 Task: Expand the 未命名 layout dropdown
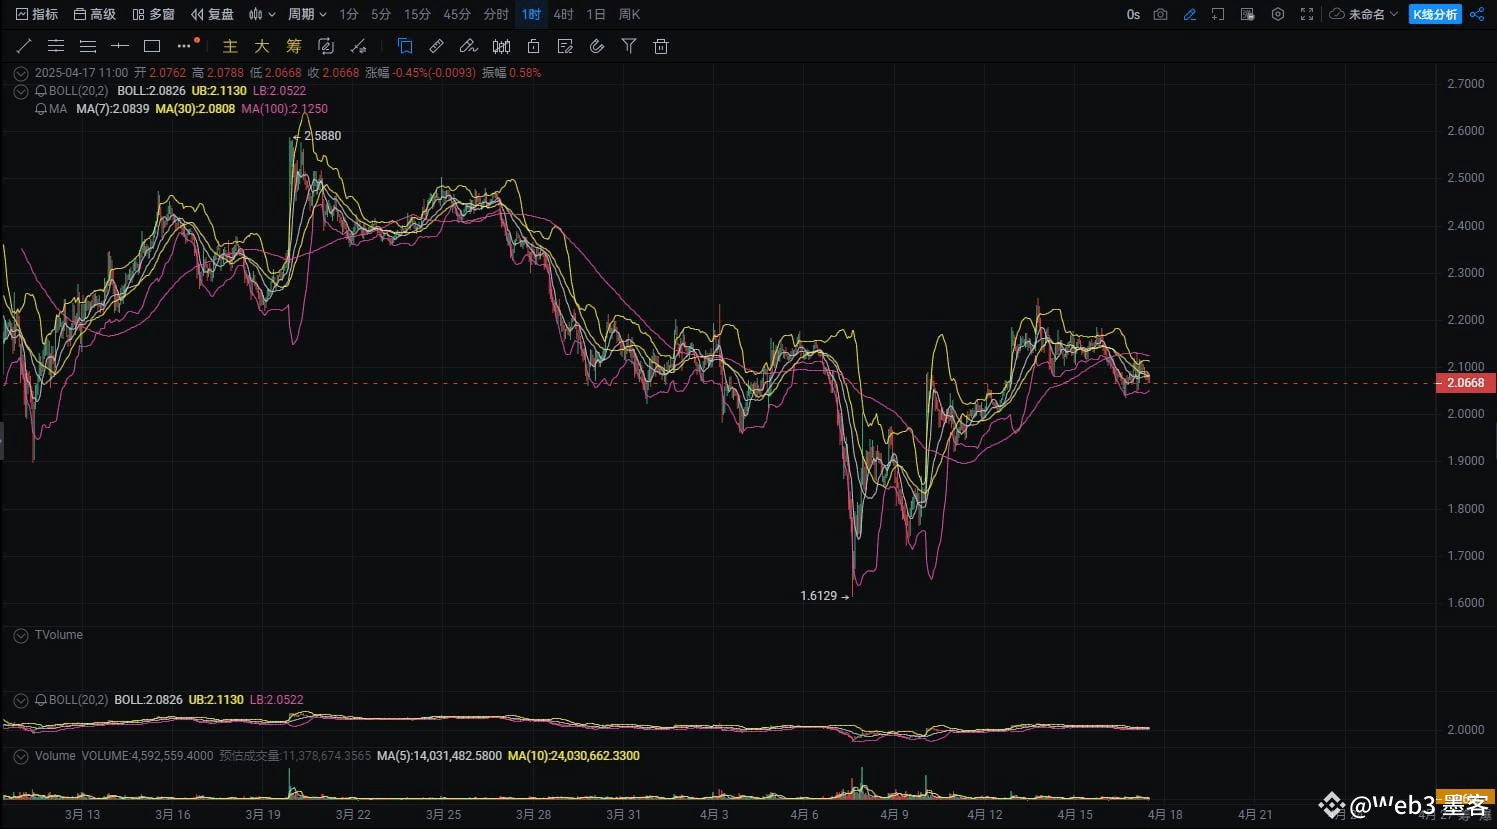[x=1365, y=14]
